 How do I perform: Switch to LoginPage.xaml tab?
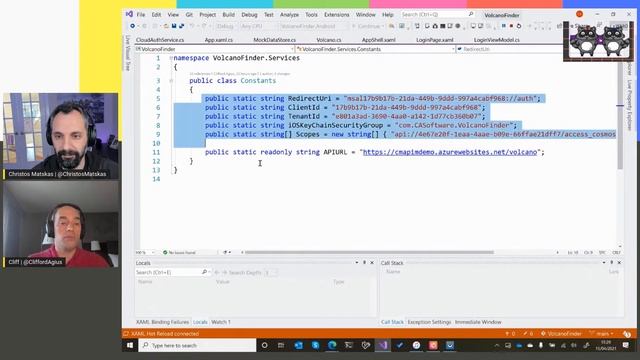pyautogui.click(x=435, y=40)
